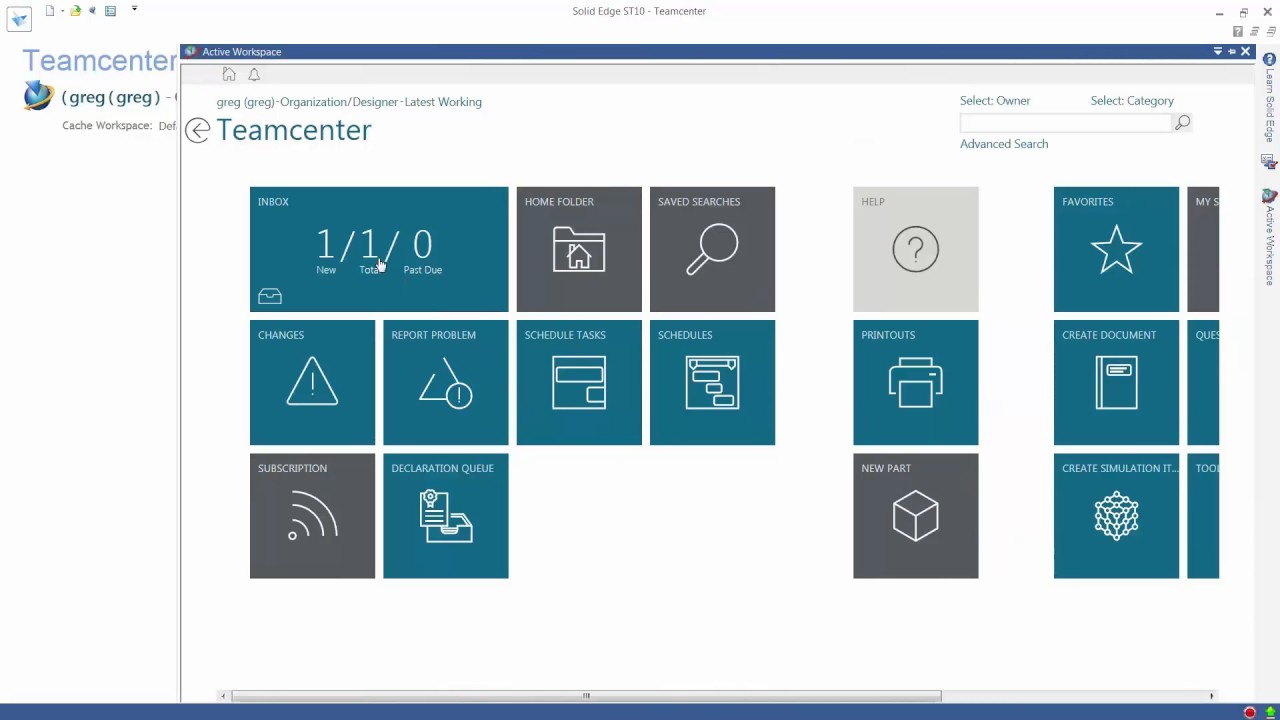Open the Create Simulation Item tile

(1116, 516)
